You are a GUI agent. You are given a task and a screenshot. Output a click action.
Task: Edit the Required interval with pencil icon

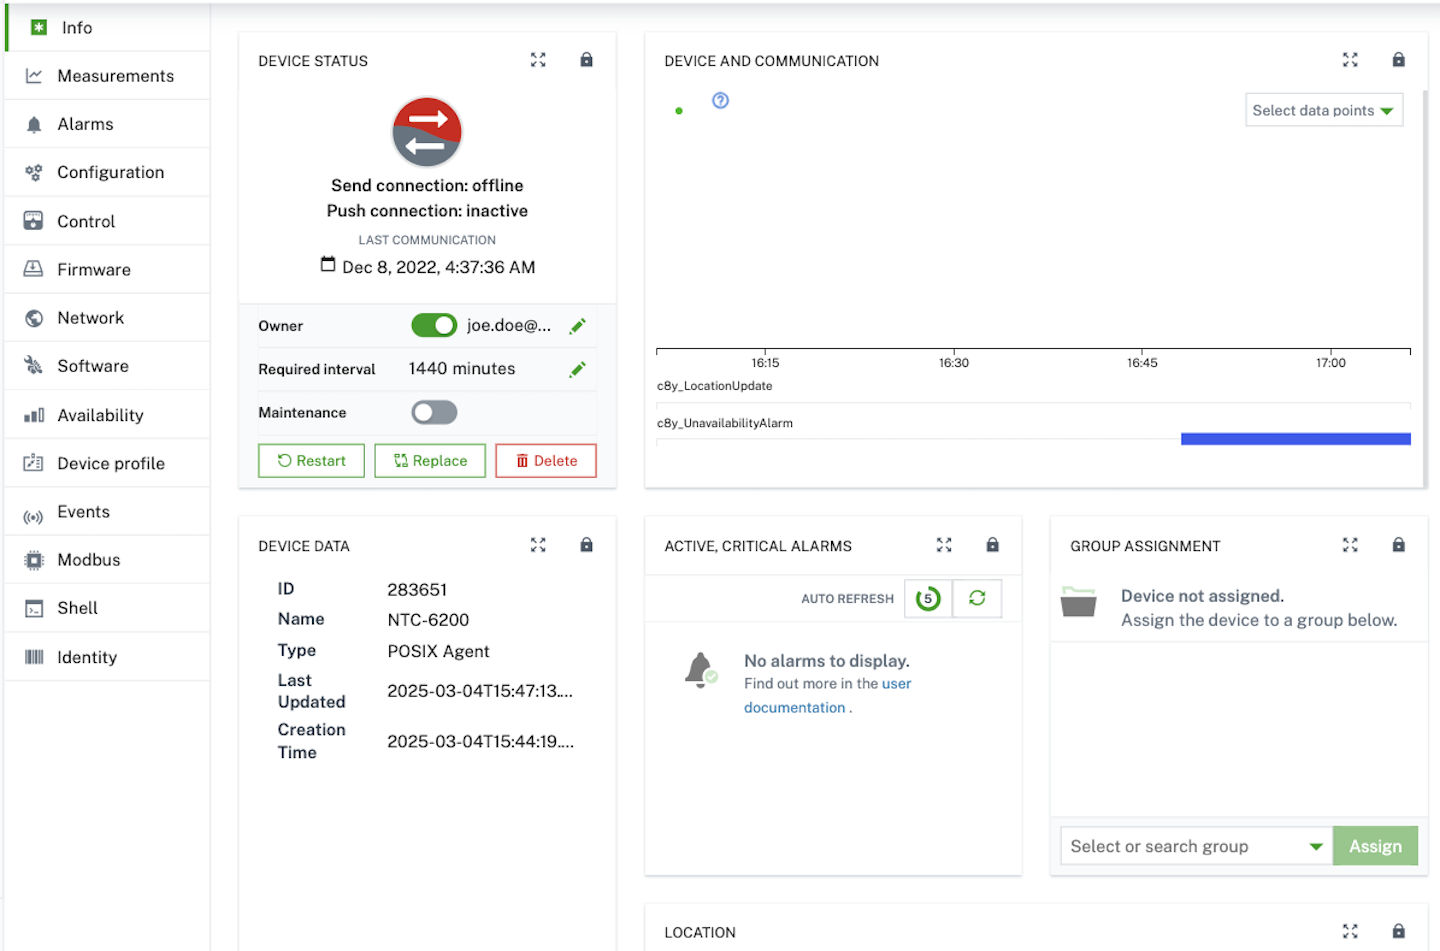(577, 370)
